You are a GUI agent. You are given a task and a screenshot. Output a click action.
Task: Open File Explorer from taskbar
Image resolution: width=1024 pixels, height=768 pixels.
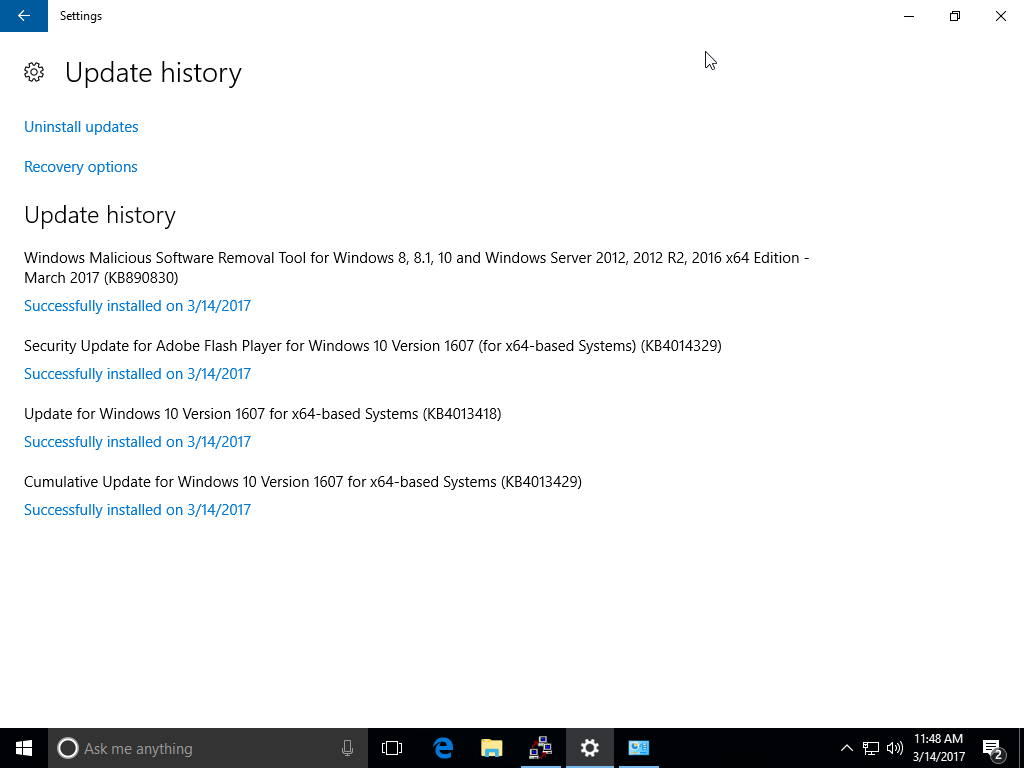[x=492, y=748]
